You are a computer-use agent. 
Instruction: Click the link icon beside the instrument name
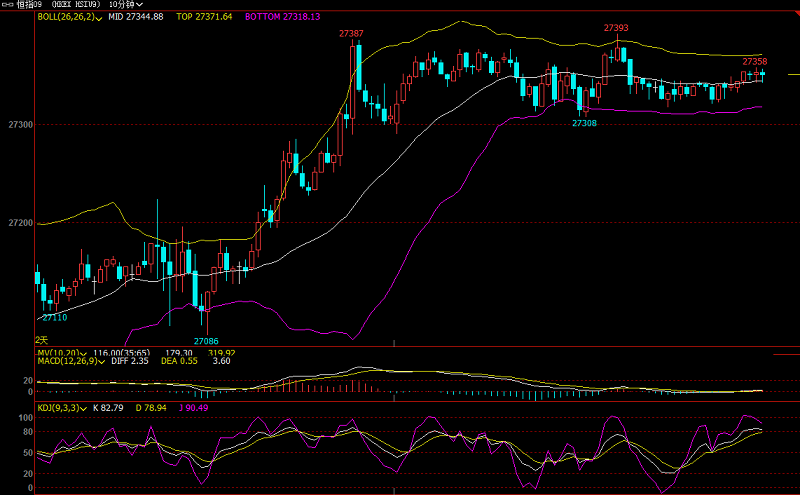(x=10, y=5)
